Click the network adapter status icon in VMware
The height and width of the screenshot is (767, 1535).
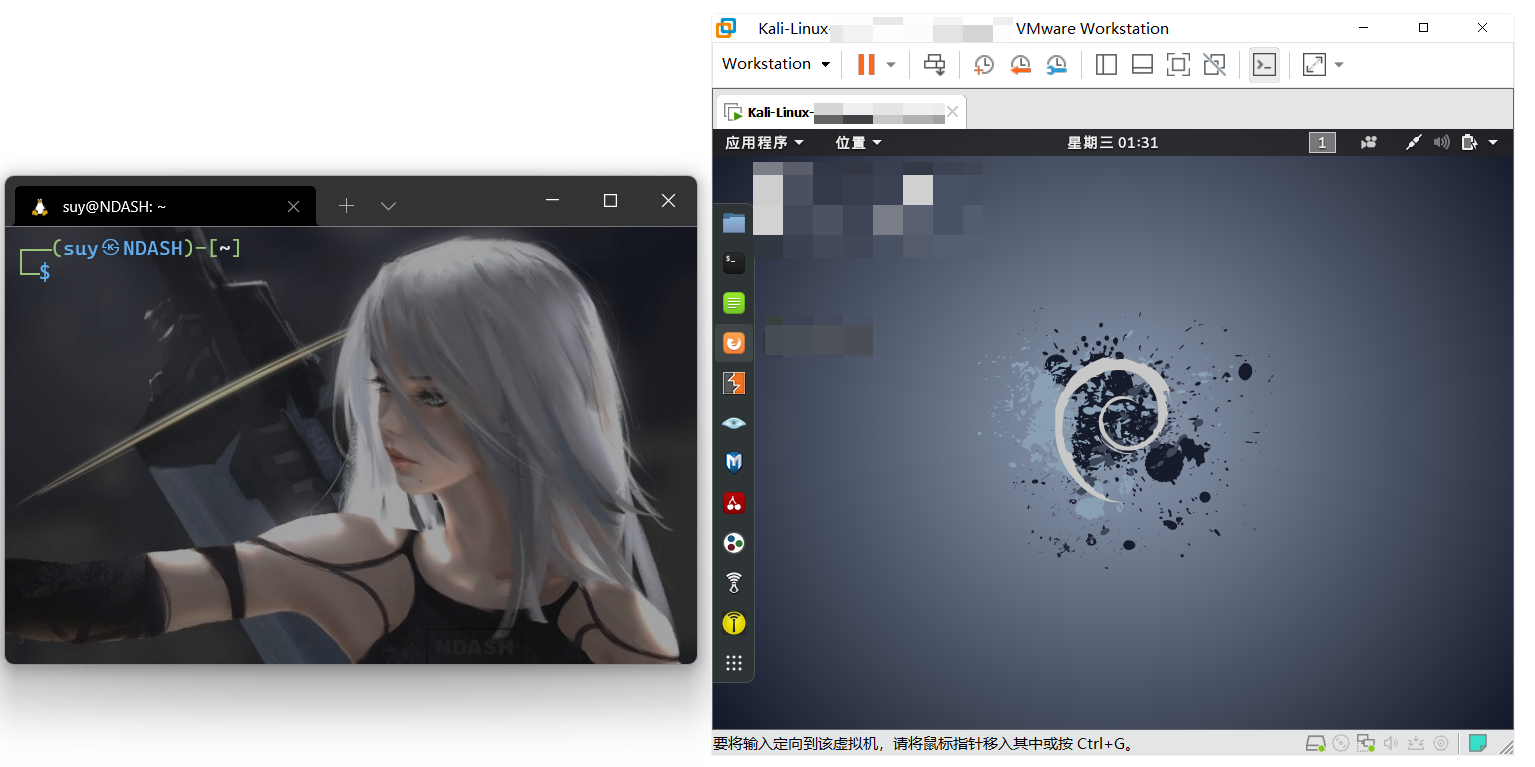tap(1366, 743)
